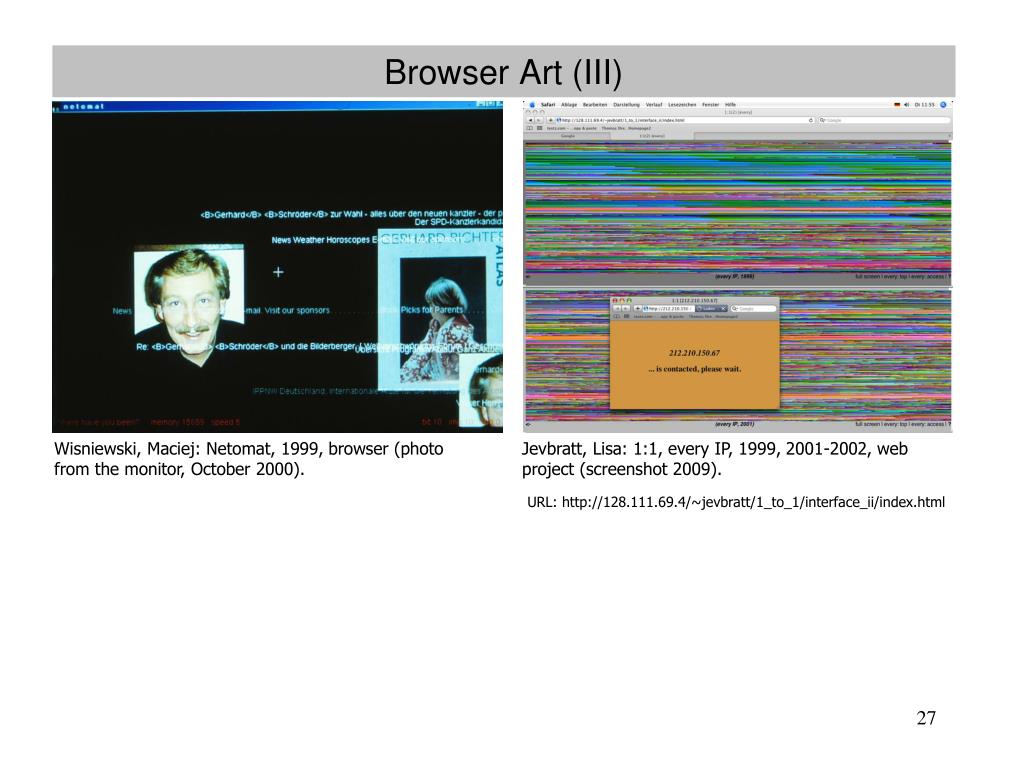
Task: Click the back arrow in the popup browser window
Action: pos(617,308)
